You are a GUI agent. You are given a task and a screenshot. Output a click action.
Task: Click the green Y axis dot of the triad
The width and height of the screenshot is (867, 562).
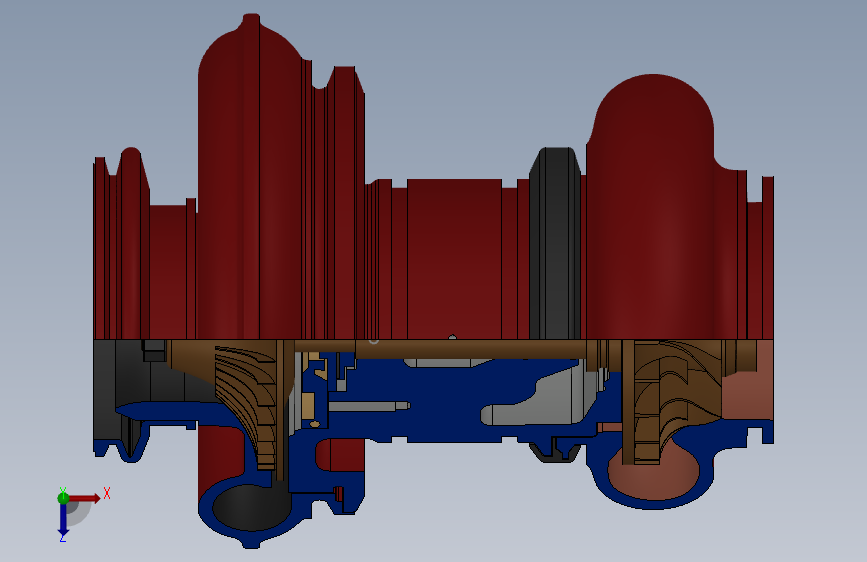[x=63, y=498]
